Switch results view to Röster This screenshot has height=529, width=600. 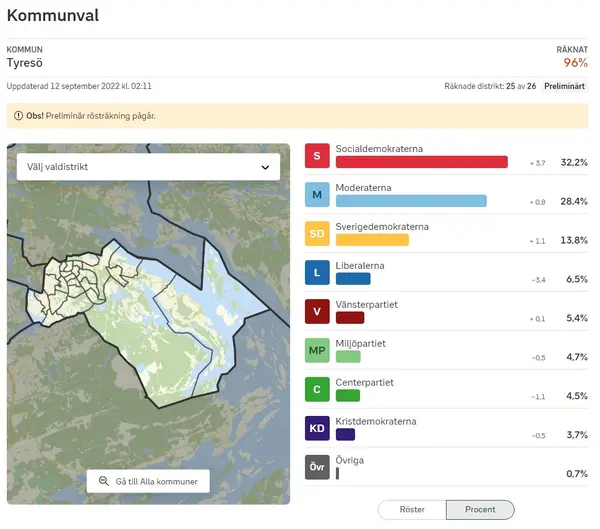coord(412,510)
